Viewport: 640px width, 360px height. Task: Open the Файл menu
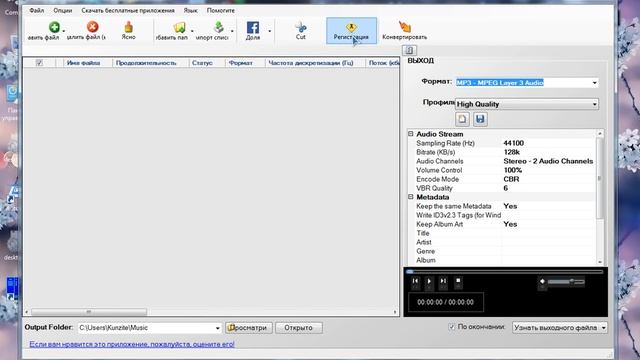(x=36, y=10)
